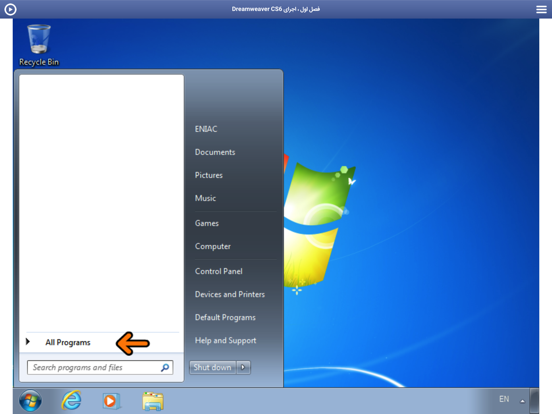Image resolution: width=552 pixels, height=414 pixels.
Task: Open Shut down options arrow
Action: (243, 367)
